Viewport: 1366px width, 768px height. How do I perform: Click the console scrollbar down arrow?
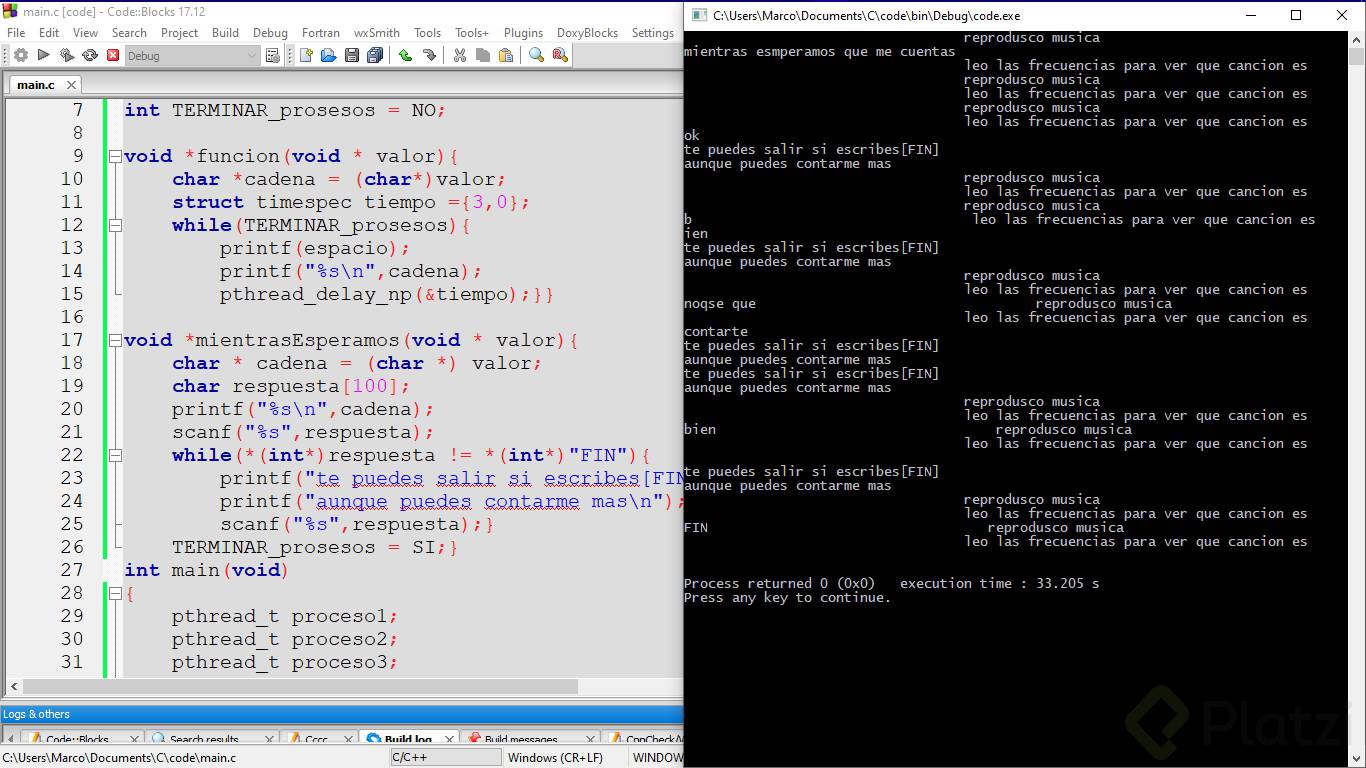(1356, 759)
